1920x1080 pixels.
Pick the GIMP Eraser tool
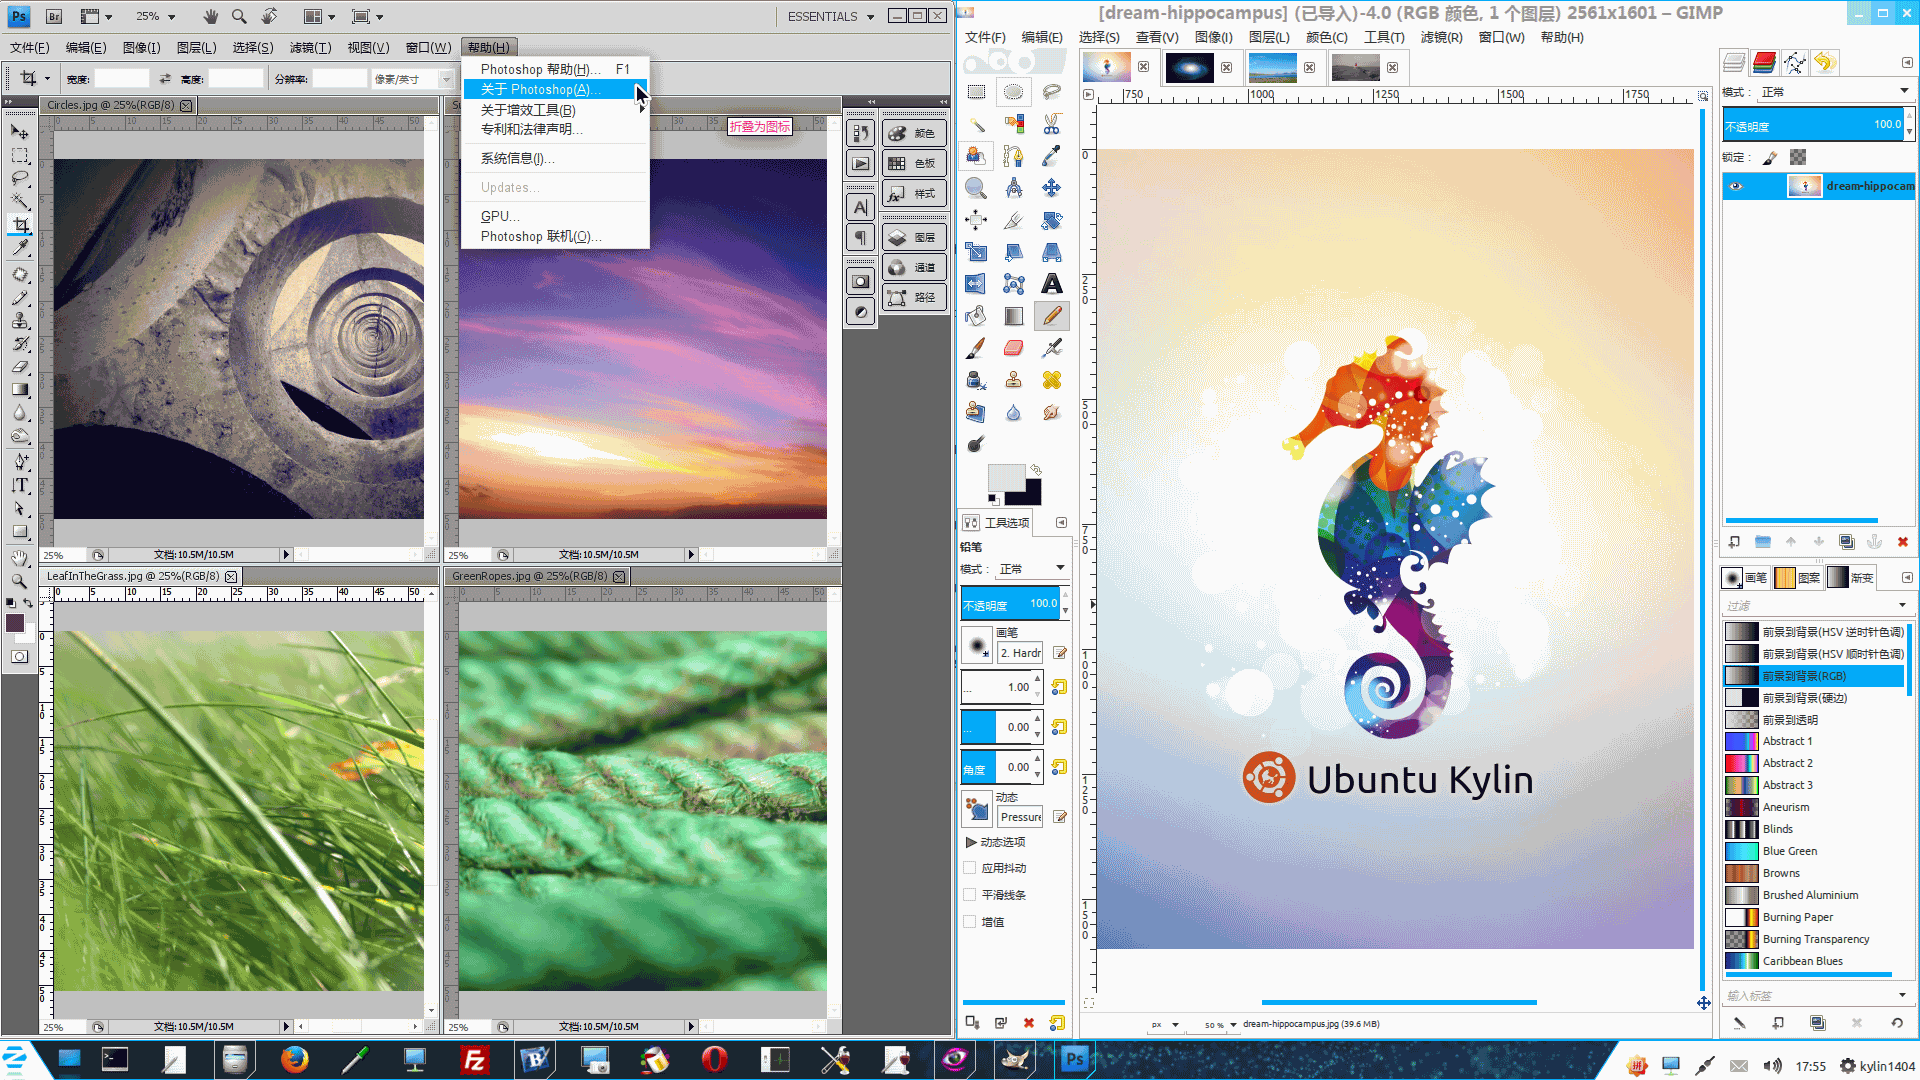click(x=1013, y=348)
